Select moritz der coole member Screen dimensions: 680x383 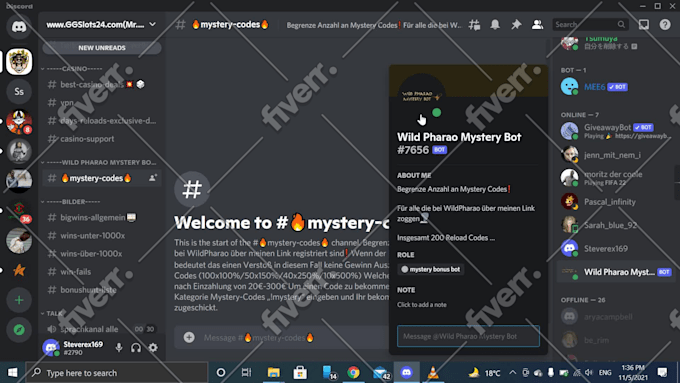pyautogui.click(x=616, y=178)
